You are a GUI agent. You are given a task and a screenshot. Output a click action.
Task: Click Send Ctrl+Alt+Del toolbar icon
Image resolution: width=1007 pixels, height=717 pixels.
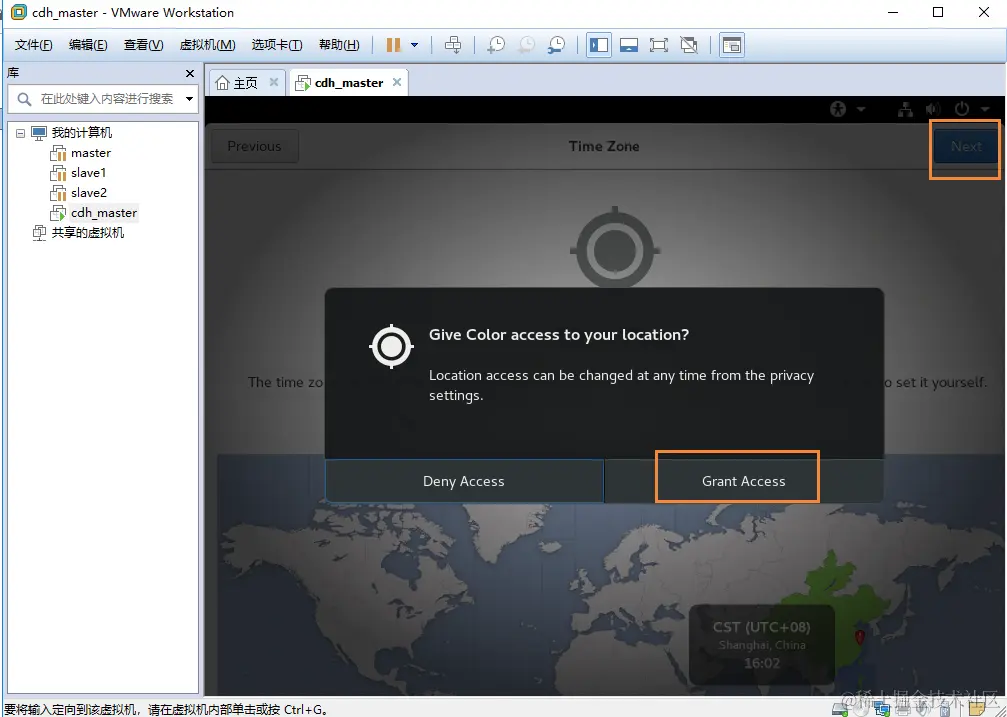(453, 45)
